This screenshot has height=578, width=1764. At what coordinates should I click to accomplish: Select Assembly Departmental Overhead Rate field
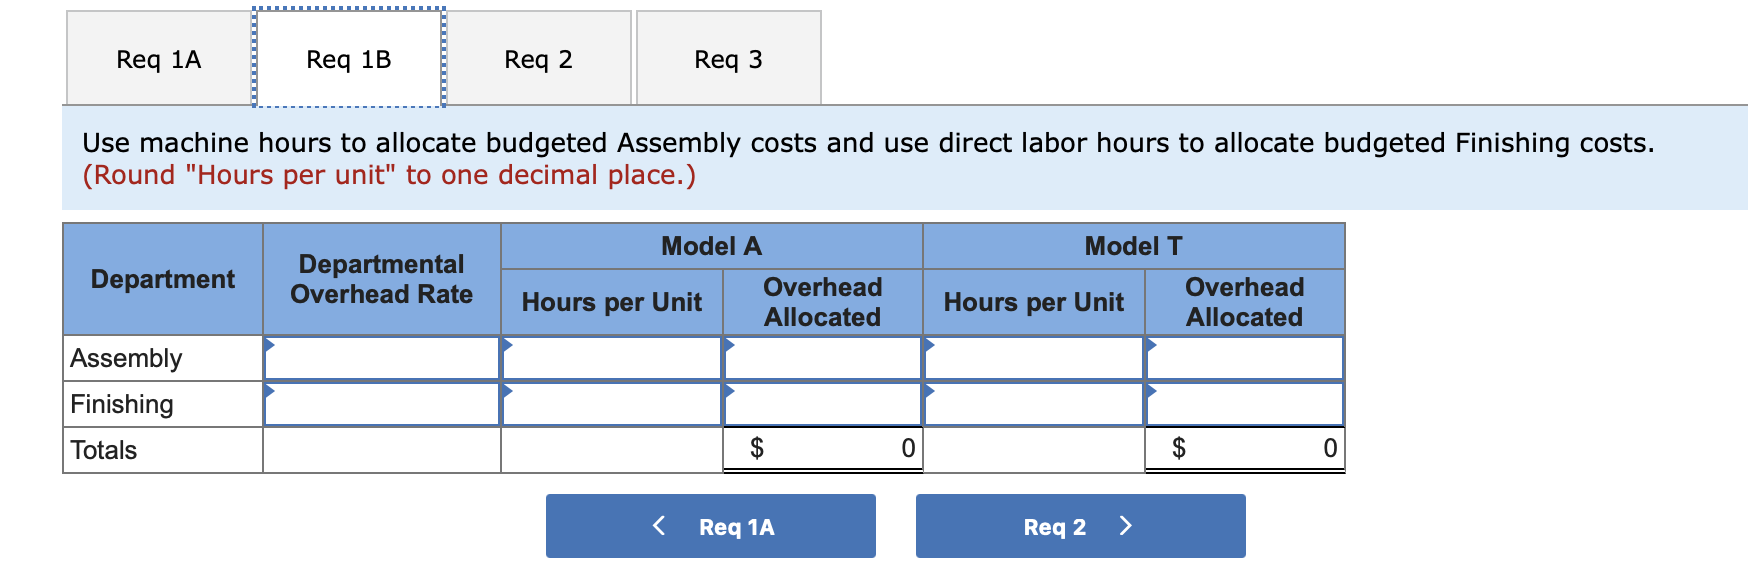click(x=382, y=358)
